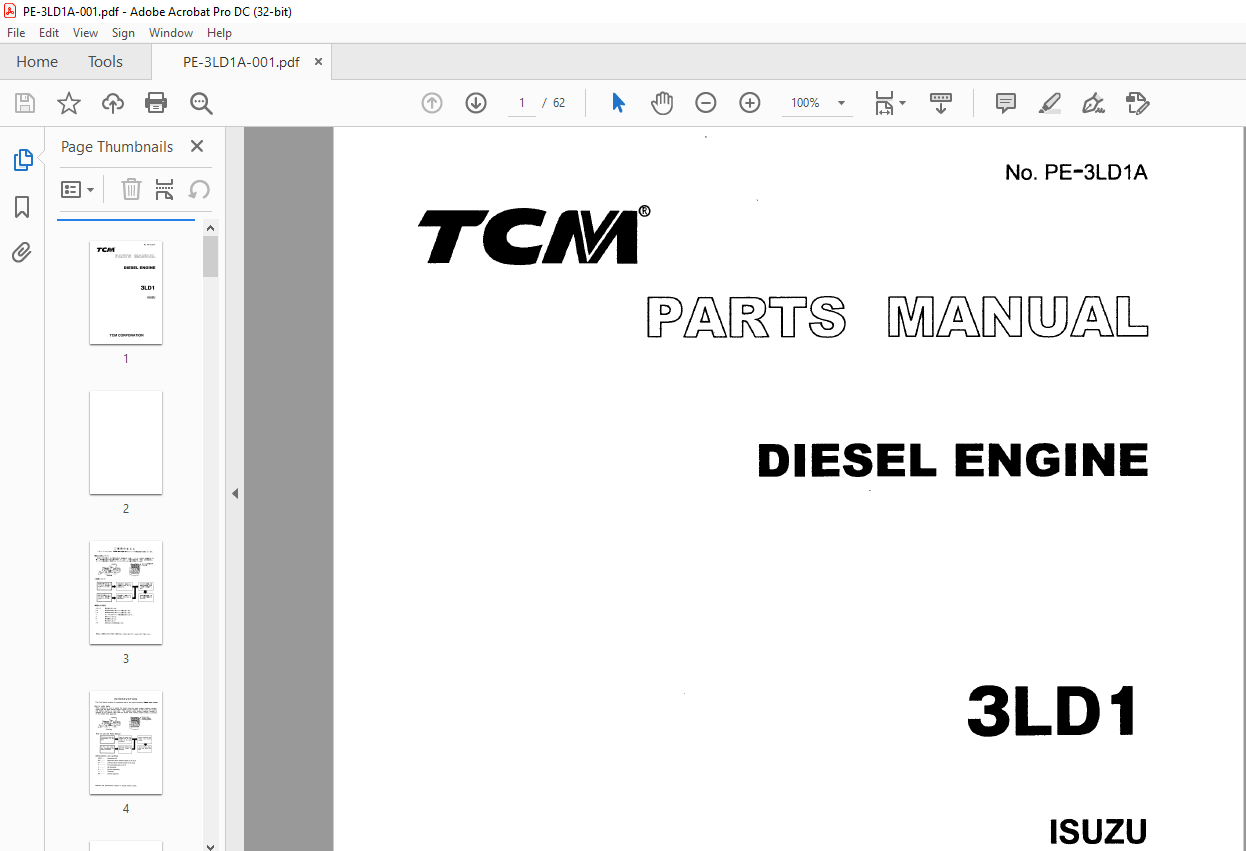This screenshot has width=1246, height=851.
Task: Switch to the Tools tab
Action: [105, 62]
